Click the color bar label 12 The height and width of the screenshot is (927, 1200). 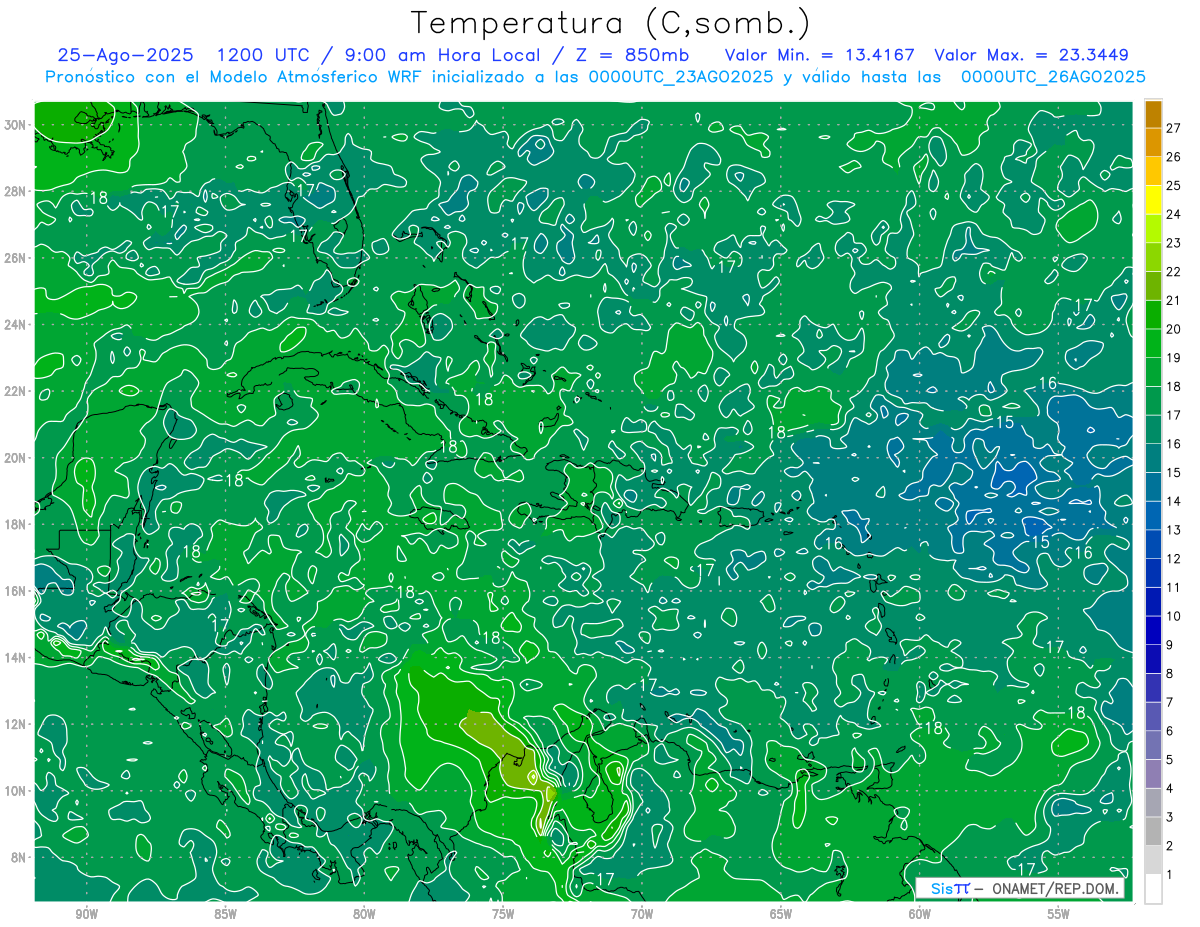[x=1174, y=559]
